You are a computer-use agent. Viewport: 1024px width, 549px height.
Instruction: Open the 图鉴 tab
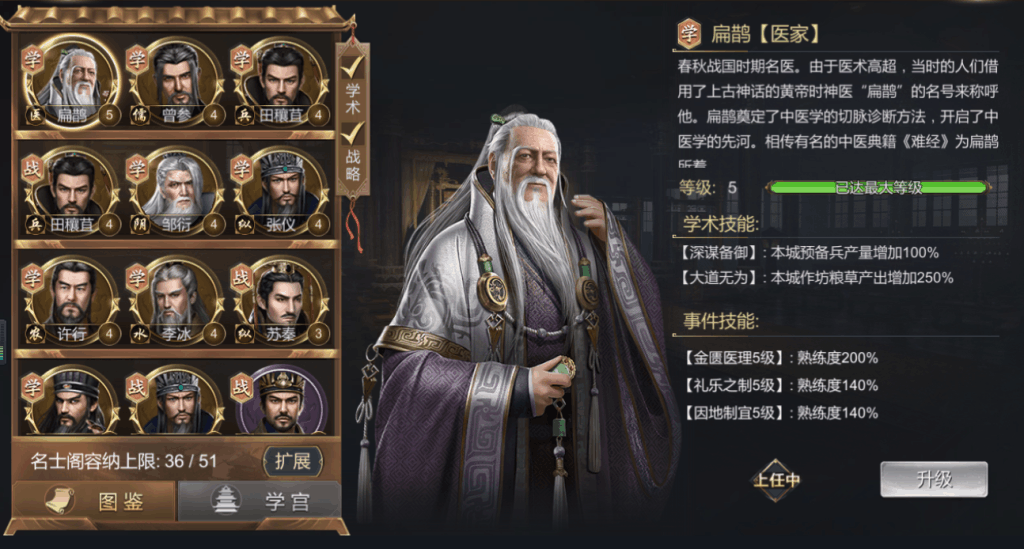tap(95, 501)
